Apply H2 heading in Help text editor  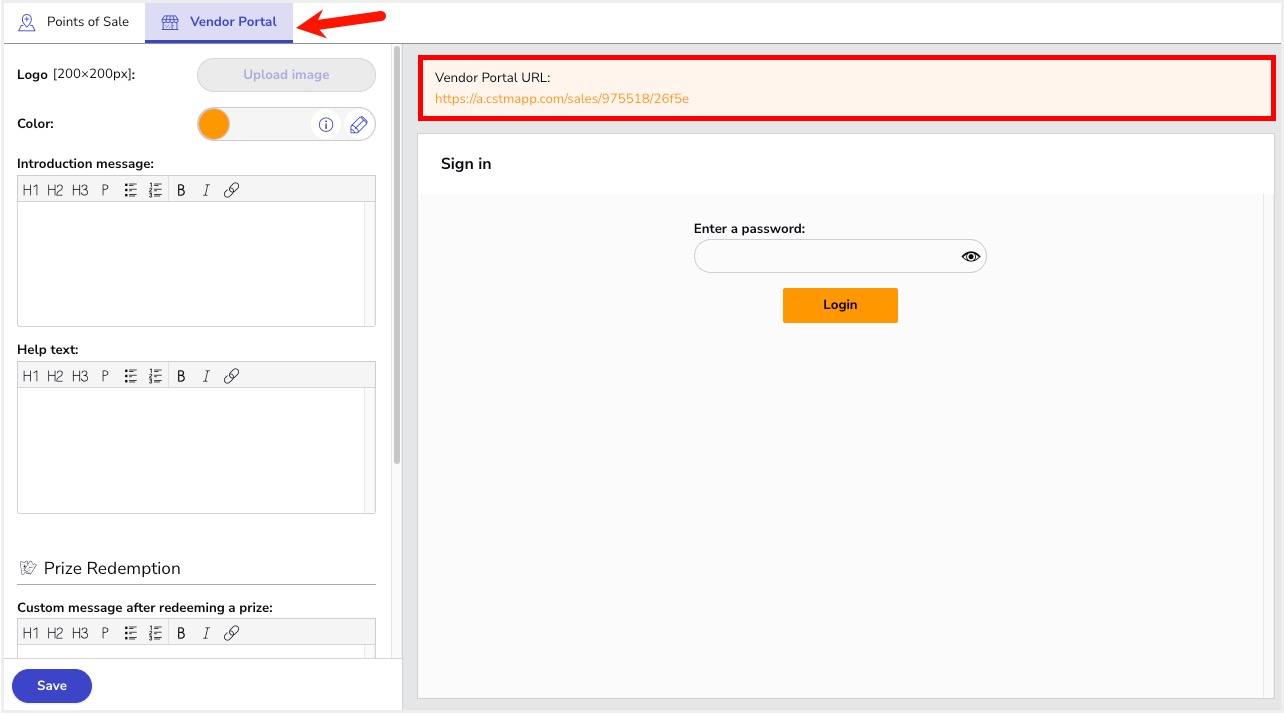tap(55, 376)
